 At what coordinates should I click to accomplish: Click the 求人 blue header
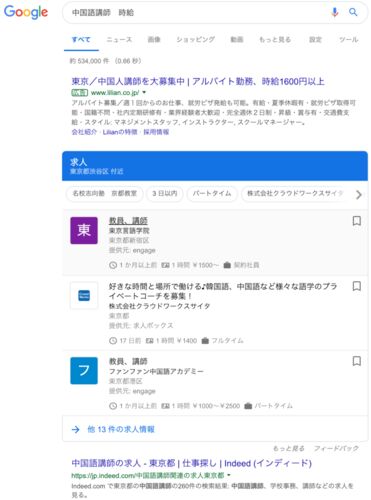[x=215, y=166]
